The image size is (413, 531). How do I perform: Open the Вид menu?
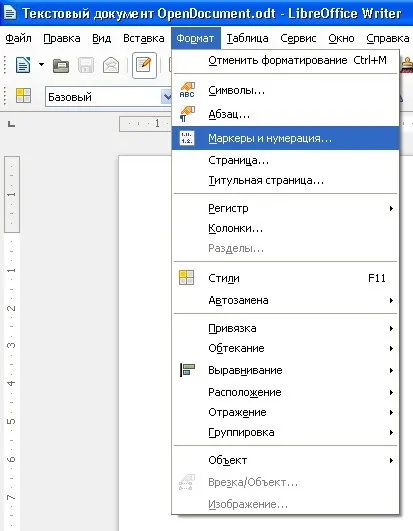102,38
